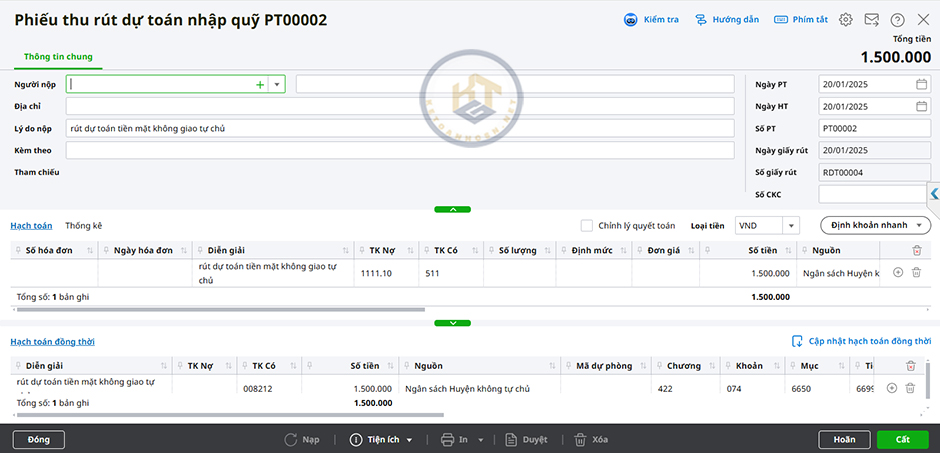Enable Chỉnh lý quyết toán checkbox

pos(587,226)
